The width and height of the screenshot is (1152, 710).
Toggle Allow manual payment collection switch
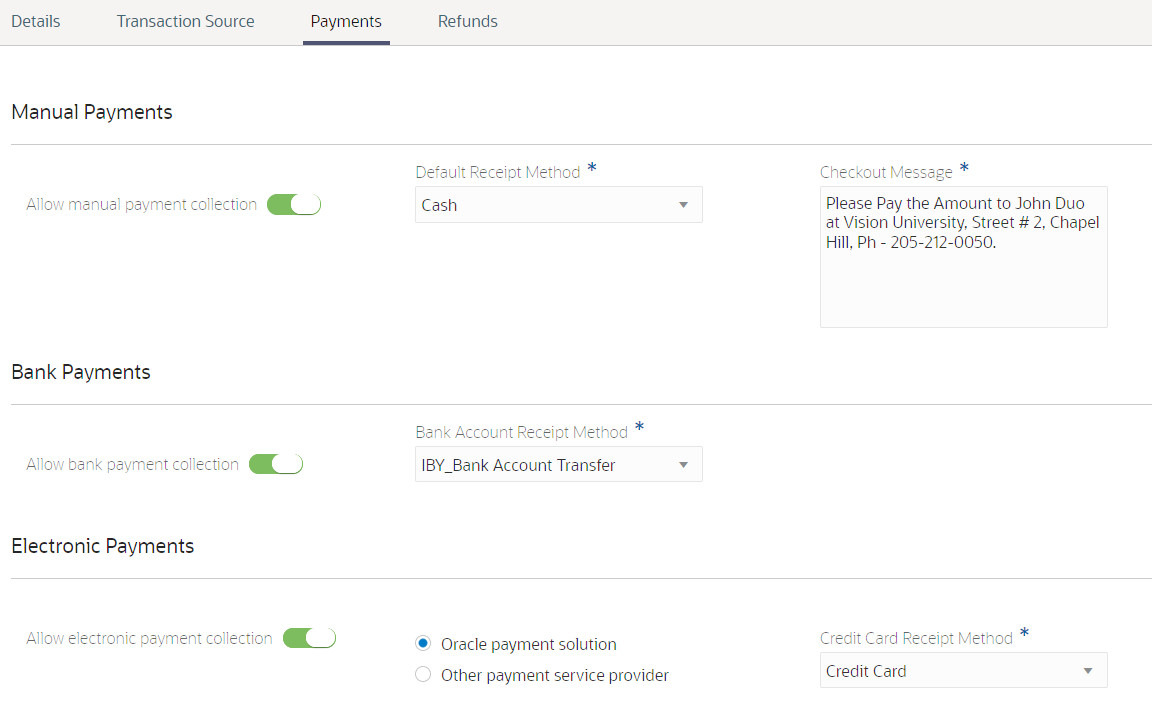pos(294,204)
